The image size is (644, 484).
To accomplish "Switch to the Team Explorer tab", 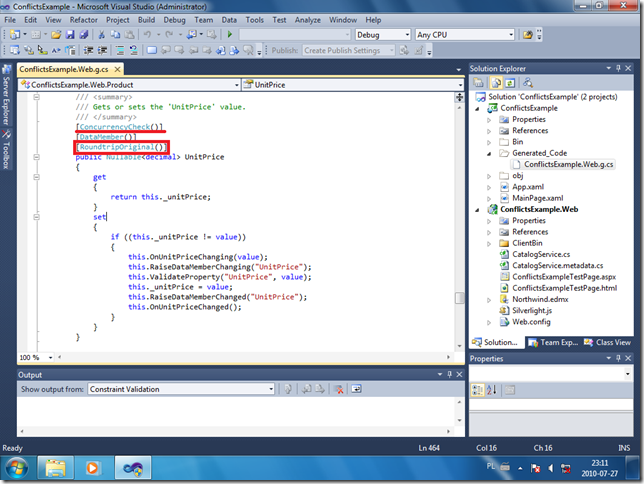I will (x=553, y=342).
